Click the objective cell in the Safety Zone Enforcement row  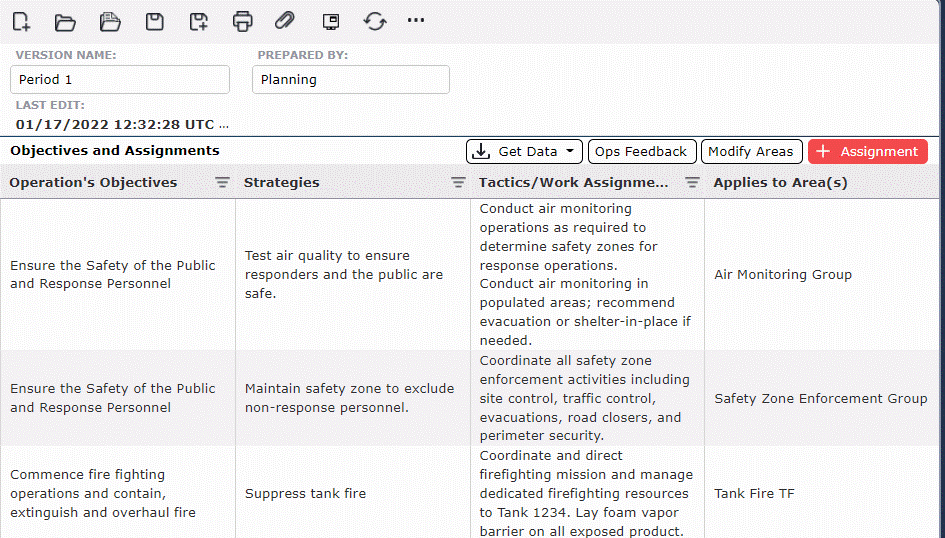coord(118,398)
